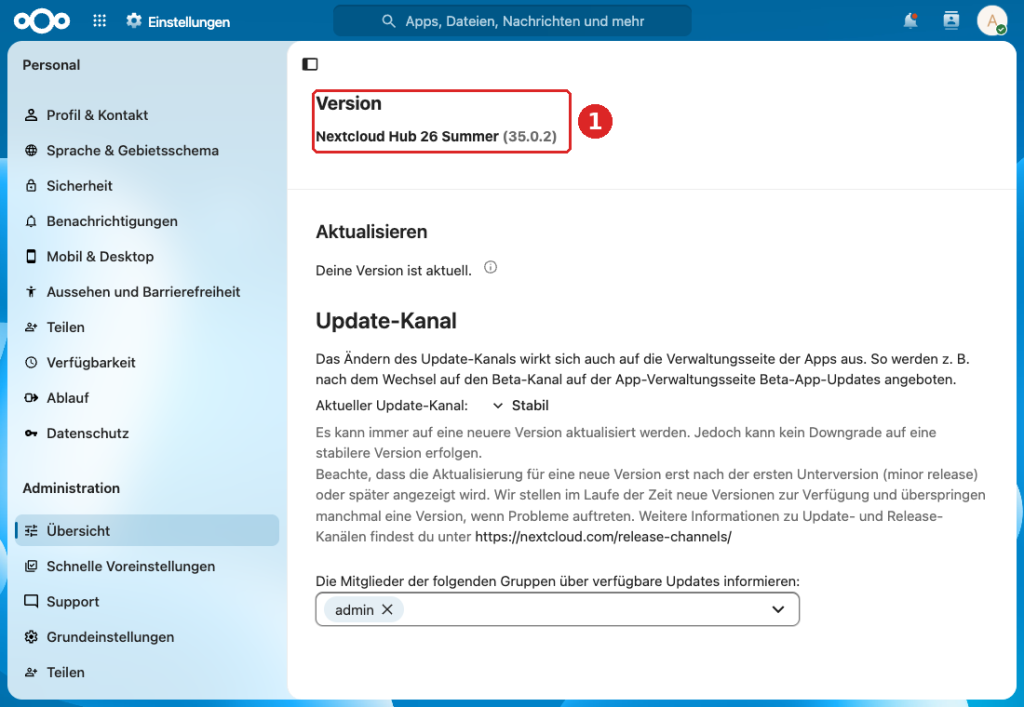Image resolution: width=1024 pixels, height=707 pixels.
Task: Click the Benachrichtigungen bell icon in sidebar
Action: pyautogui.click(x=31, y=221)
